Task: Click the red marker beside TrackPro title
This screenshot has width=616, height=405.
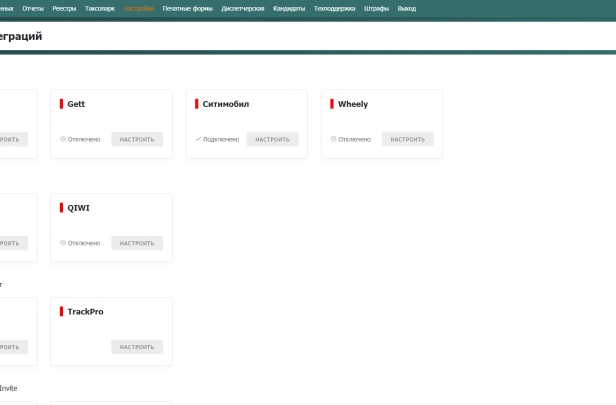Action: [x=62, y=312]
